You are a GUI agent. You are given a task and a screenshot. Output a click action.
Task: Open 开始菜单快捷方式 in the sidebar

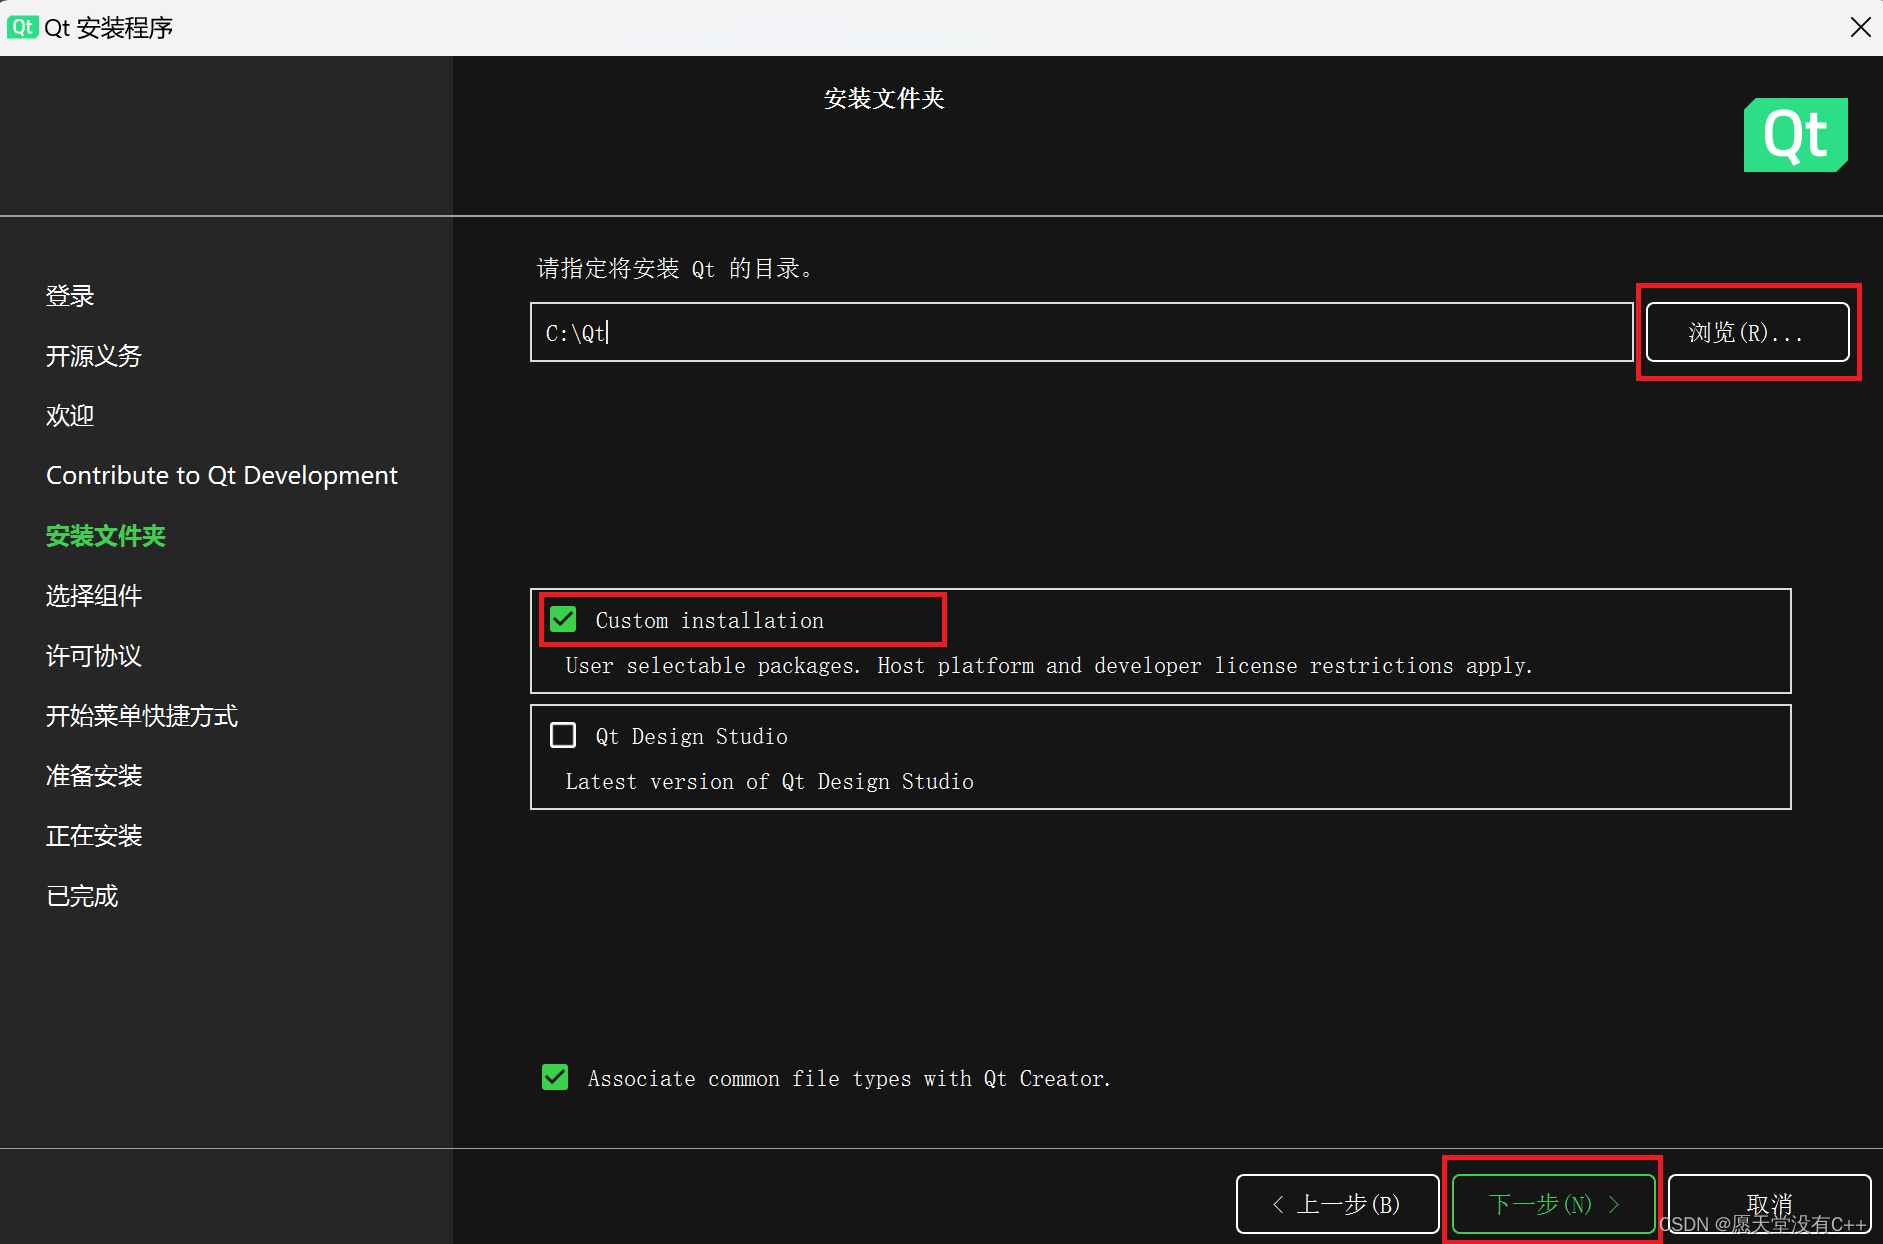click(x=141, y=716)
